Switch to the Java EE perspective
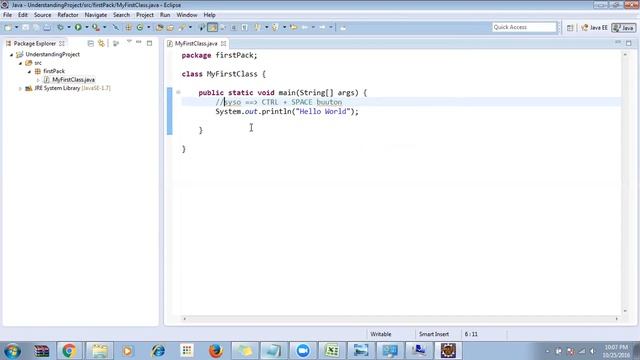 coord(594,28)
